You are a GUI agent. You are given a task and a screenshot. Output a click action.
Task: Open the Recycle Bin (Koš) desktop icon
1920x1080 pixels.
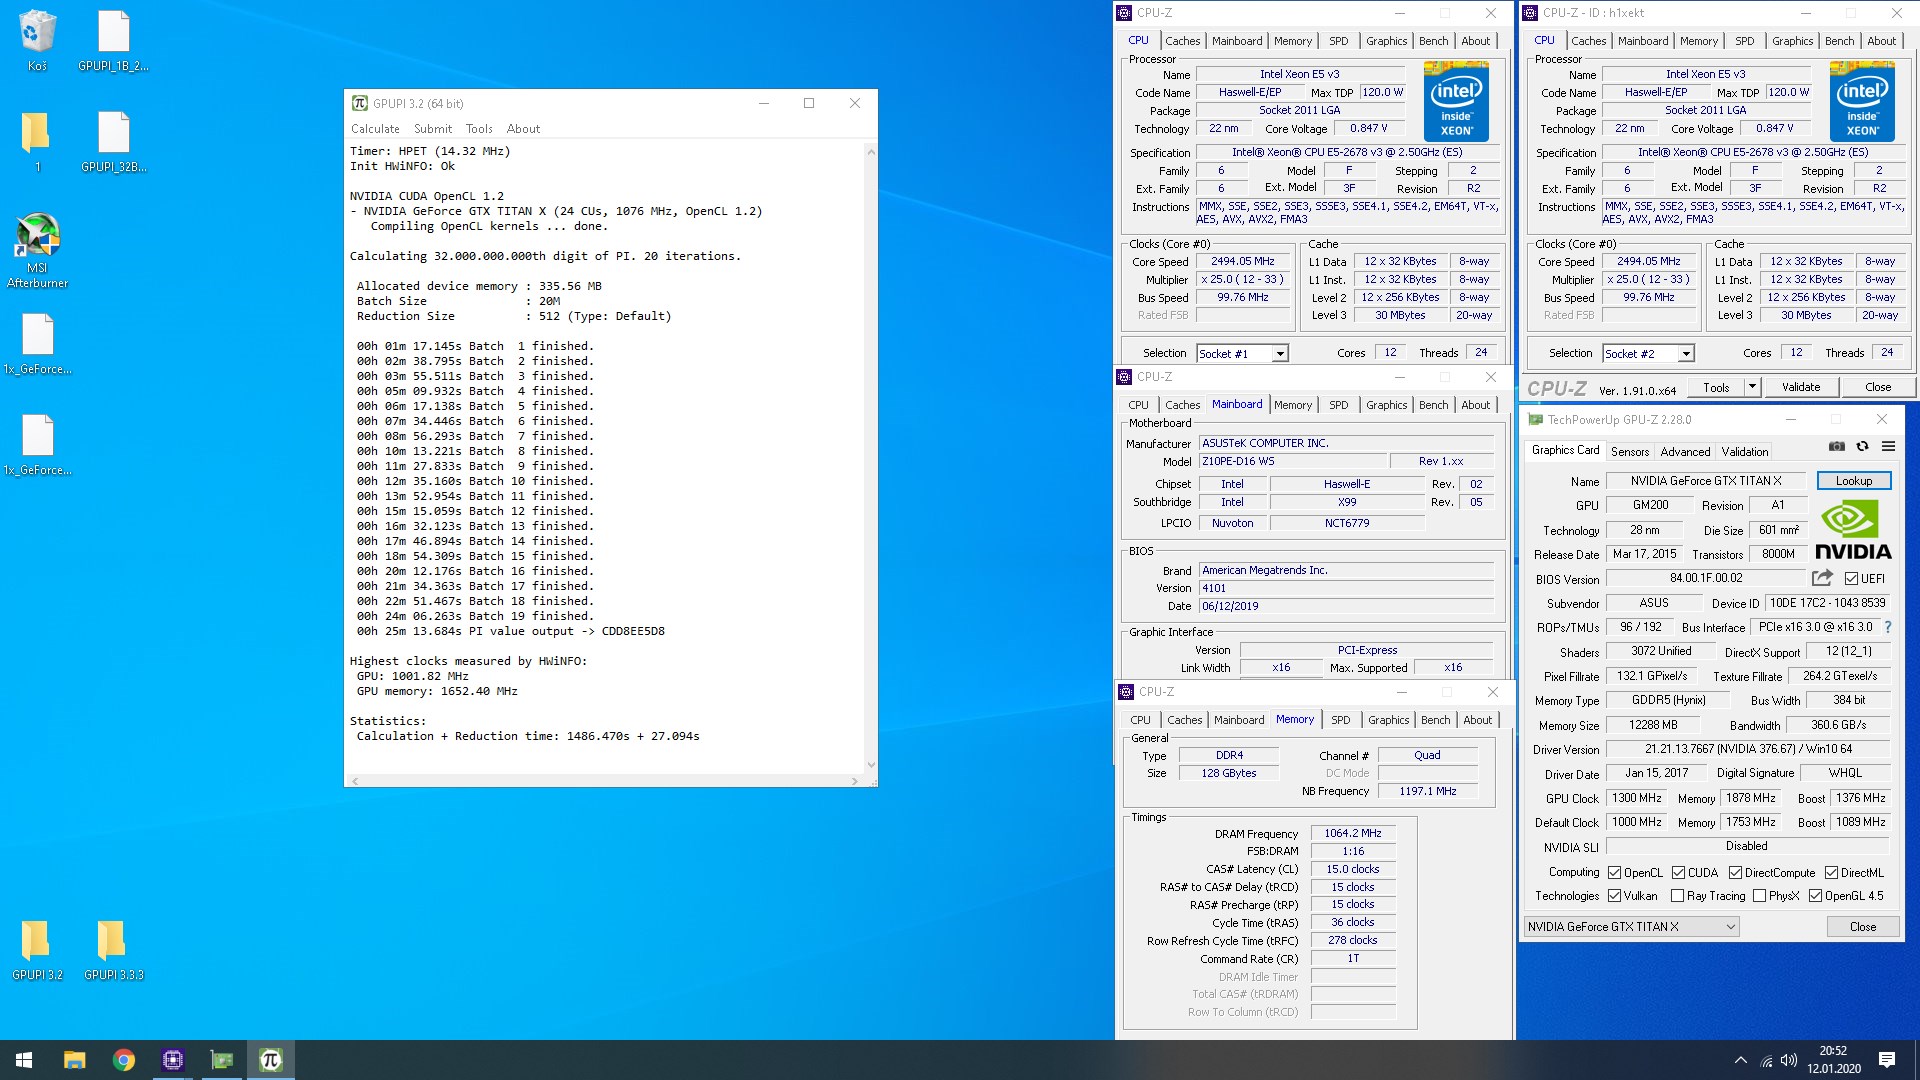(37, 42)
